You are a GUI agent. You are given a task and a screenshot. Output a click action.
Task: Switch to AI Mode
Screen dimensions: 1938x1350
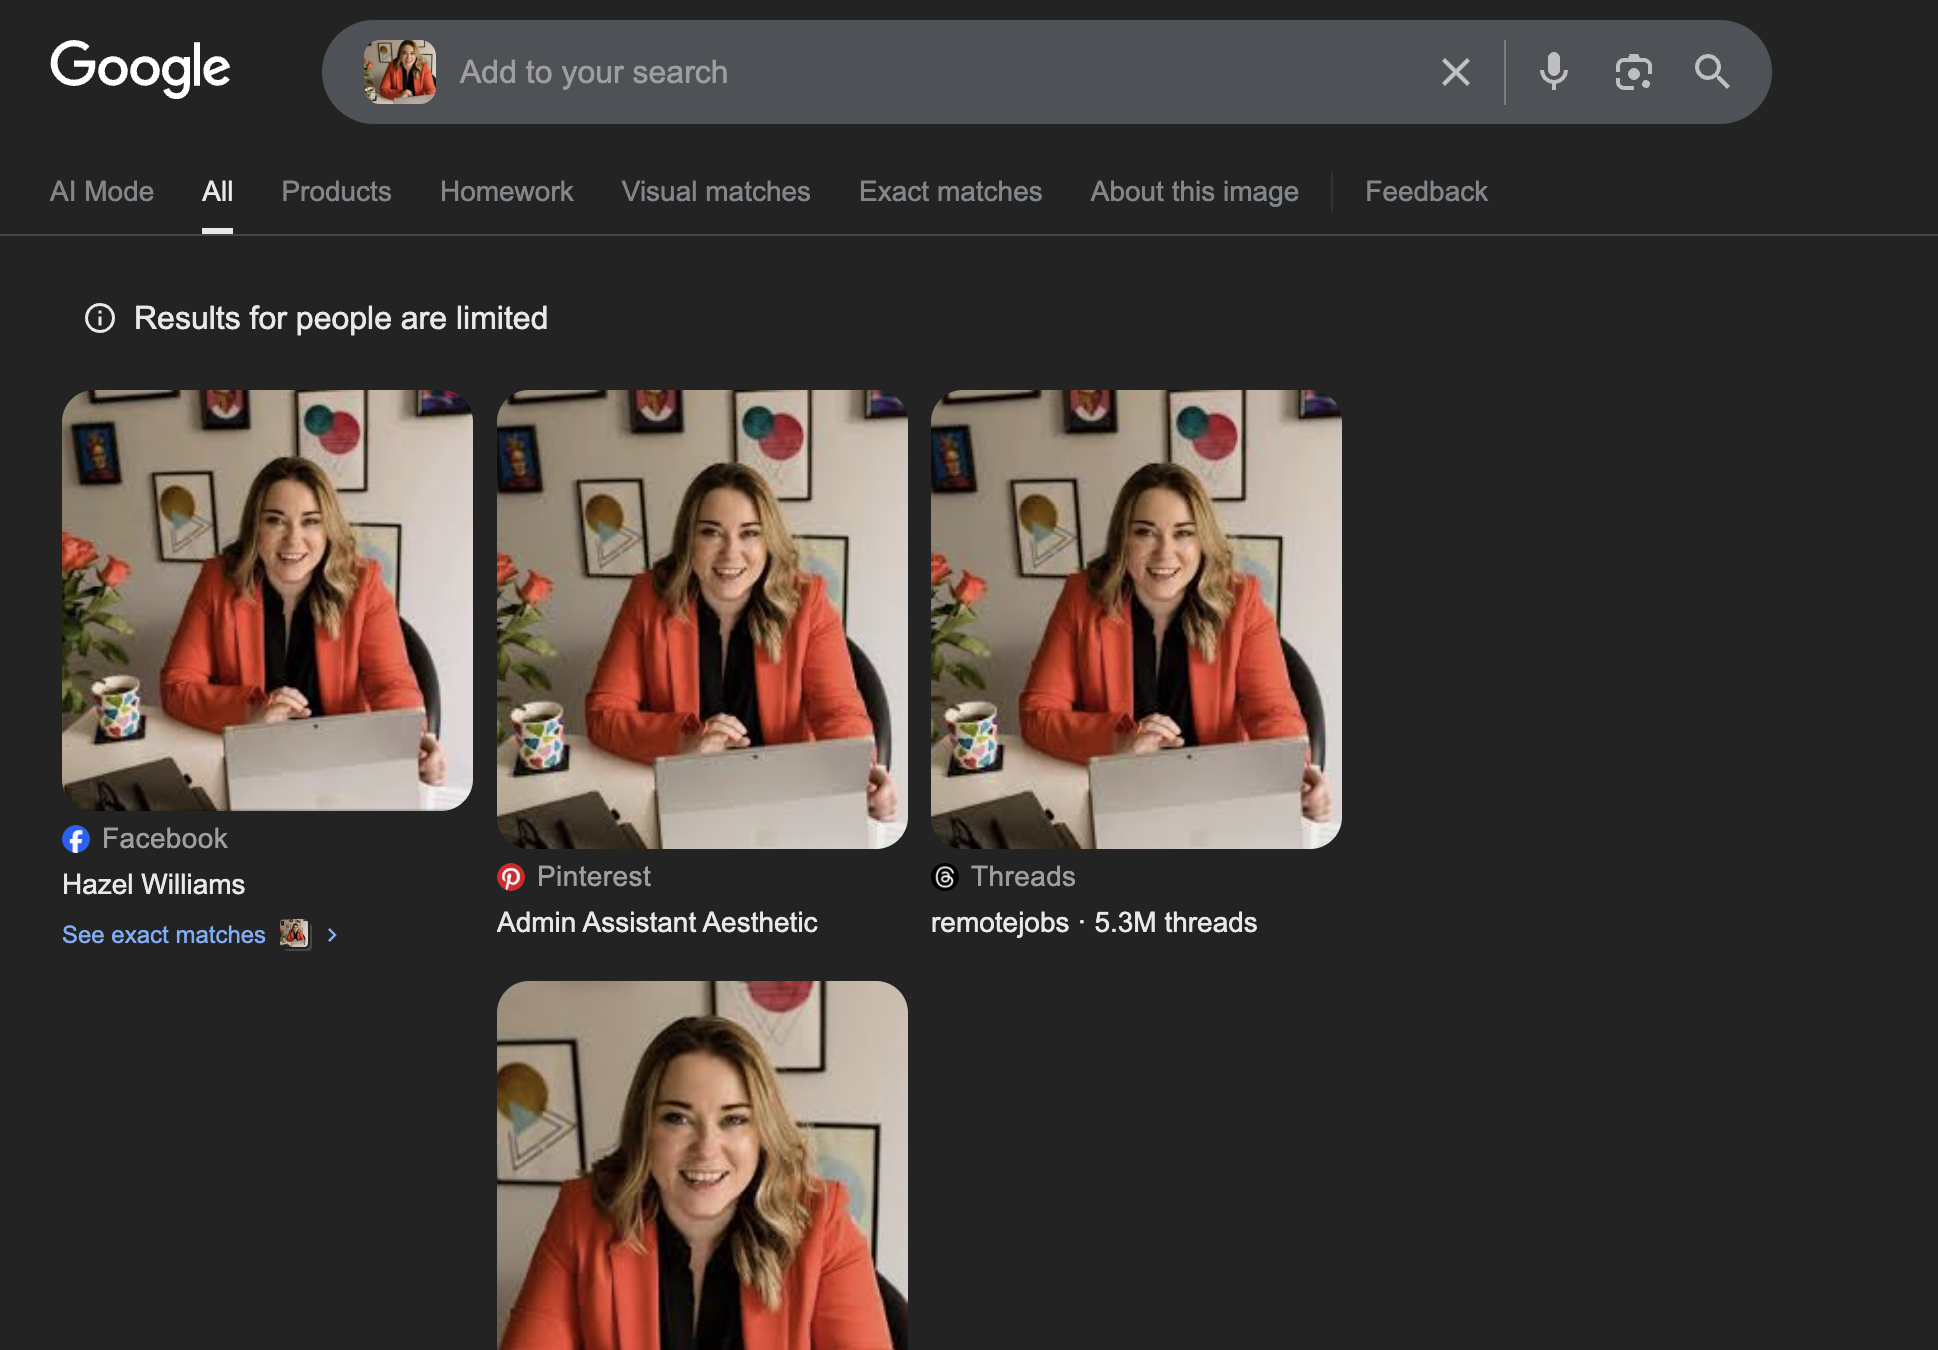pos(101,191)
